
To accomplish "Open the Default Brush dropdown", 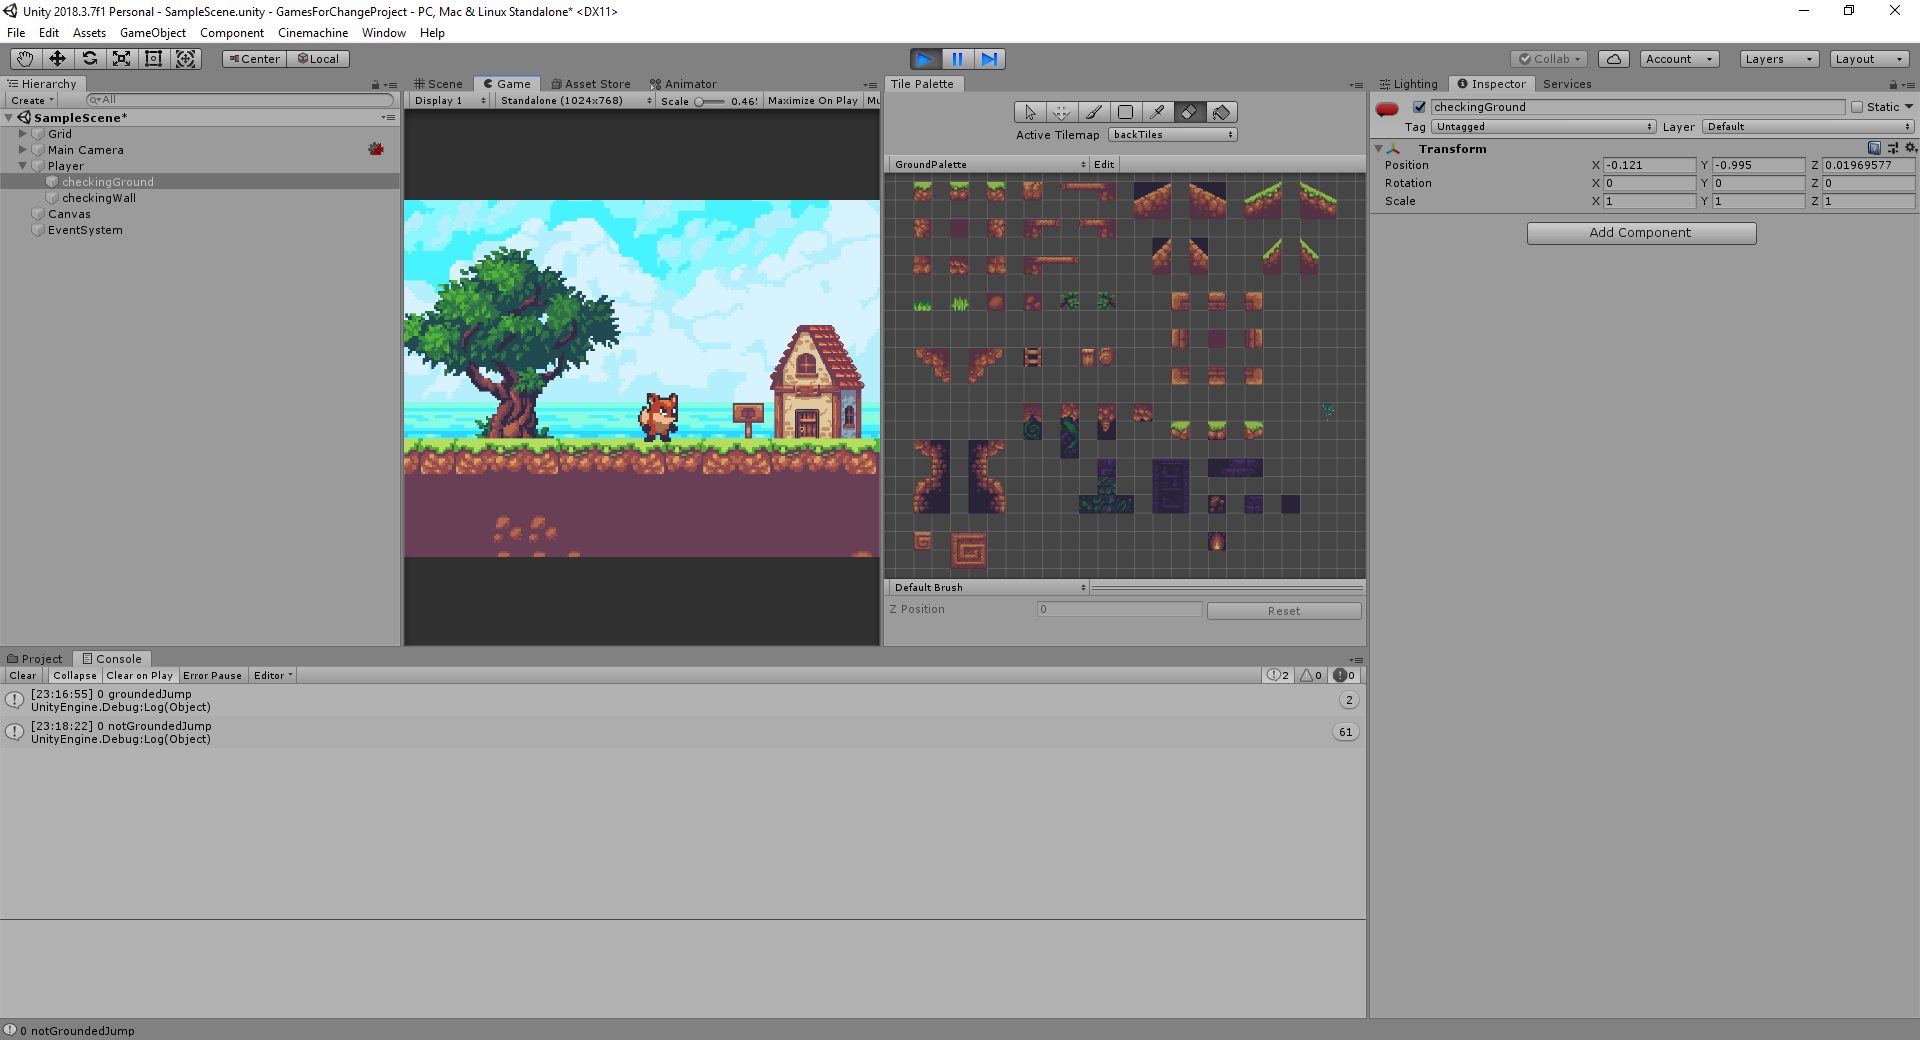I will (988, 587).
